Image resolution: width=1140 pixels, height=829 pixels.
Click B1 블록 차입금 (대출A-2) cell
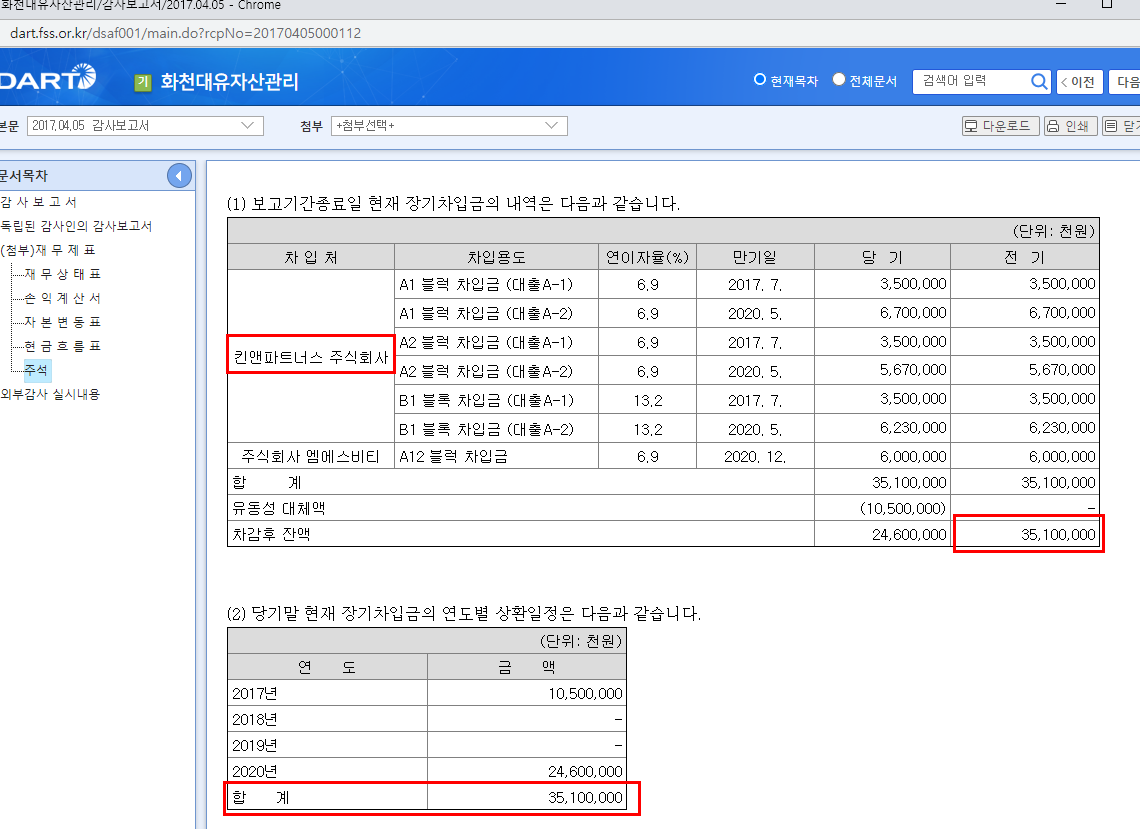tap(497, 429)
